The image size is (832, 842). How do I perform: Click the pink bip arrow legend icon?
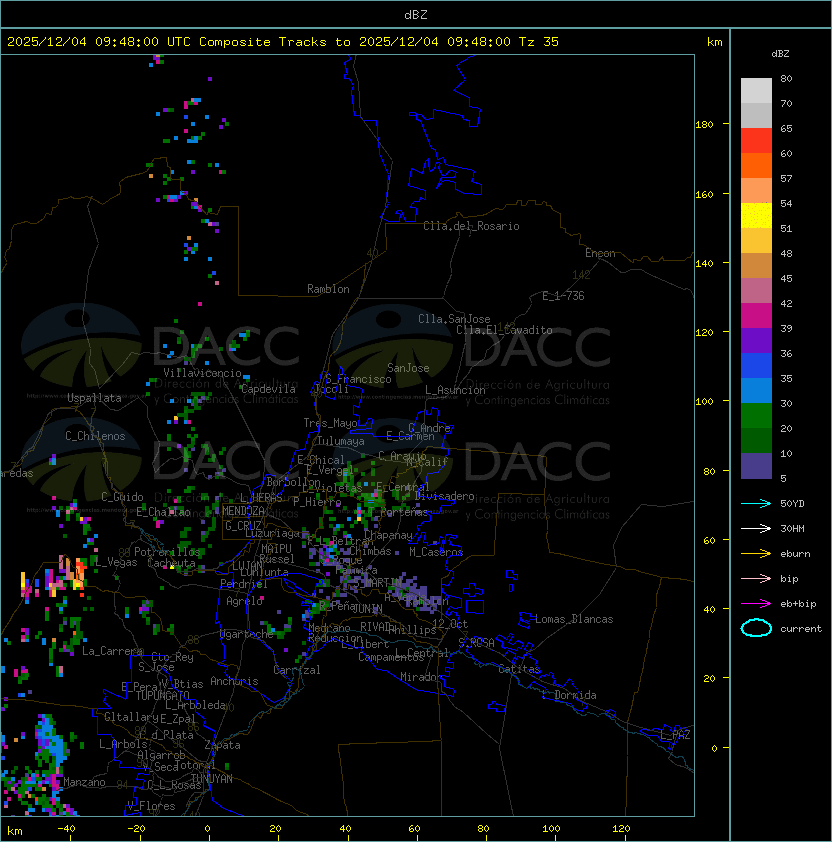click(x=756, y=578)
